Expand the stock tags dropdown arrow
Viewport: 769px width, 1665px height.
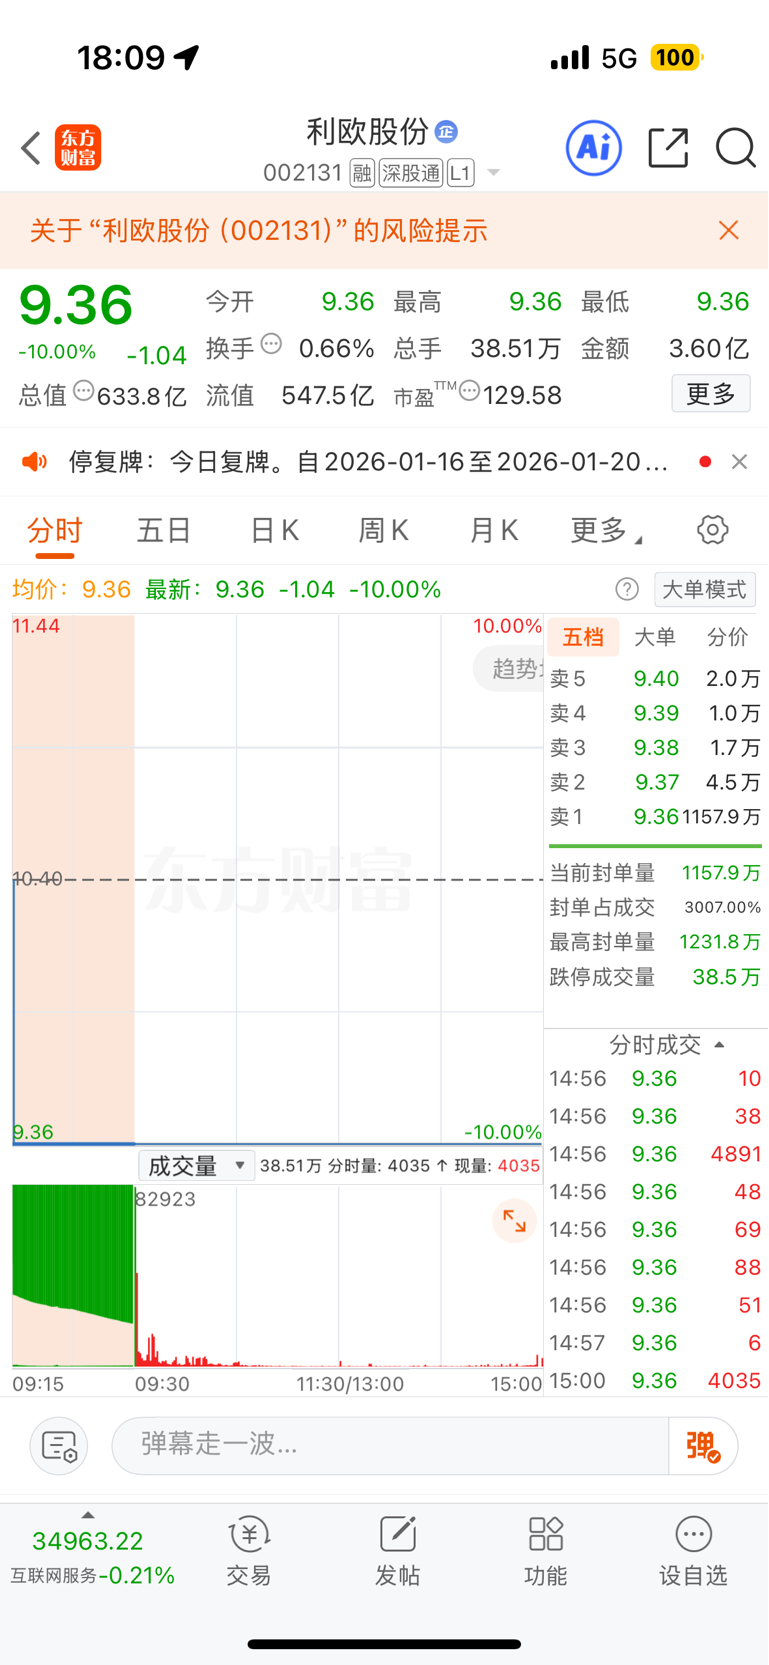pyautogui.click(x=493, y=173)
